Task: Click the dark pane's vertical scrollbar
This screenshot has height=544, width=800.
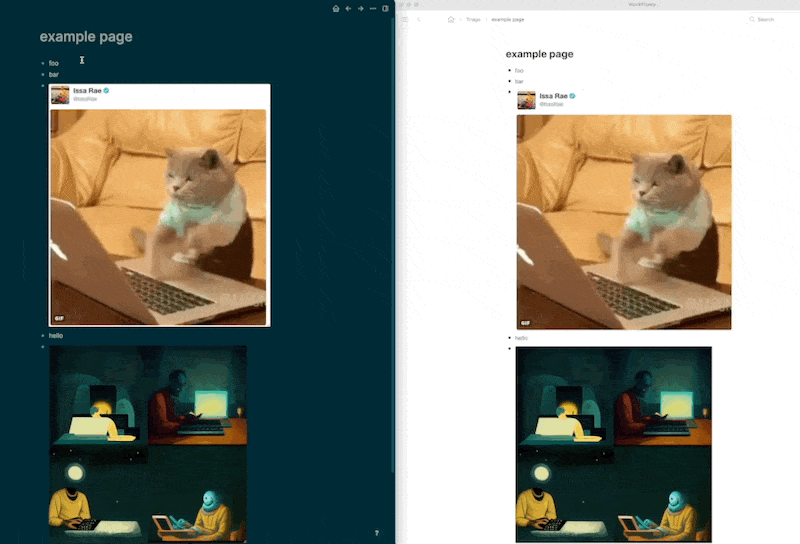Action: 392,245
